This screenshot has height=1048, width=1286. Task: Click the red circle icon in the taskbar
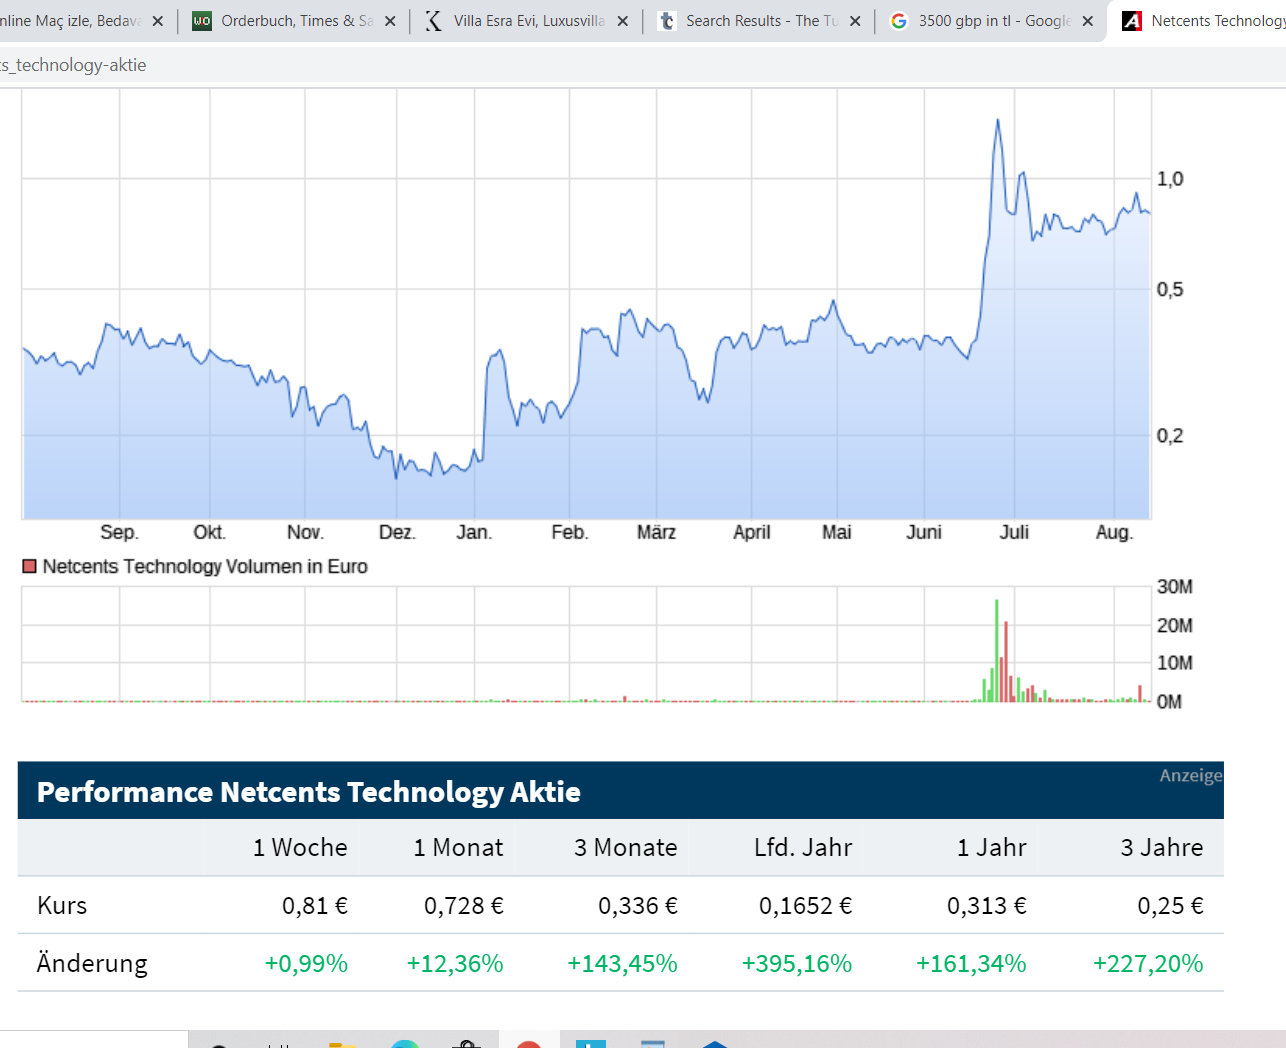point(530,1045)
